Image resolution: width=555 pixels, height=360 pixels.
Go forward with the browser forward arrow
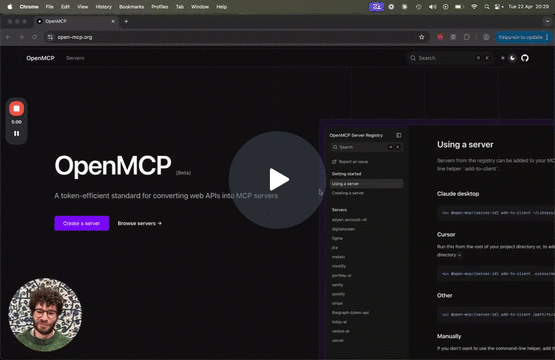(21, 37)
